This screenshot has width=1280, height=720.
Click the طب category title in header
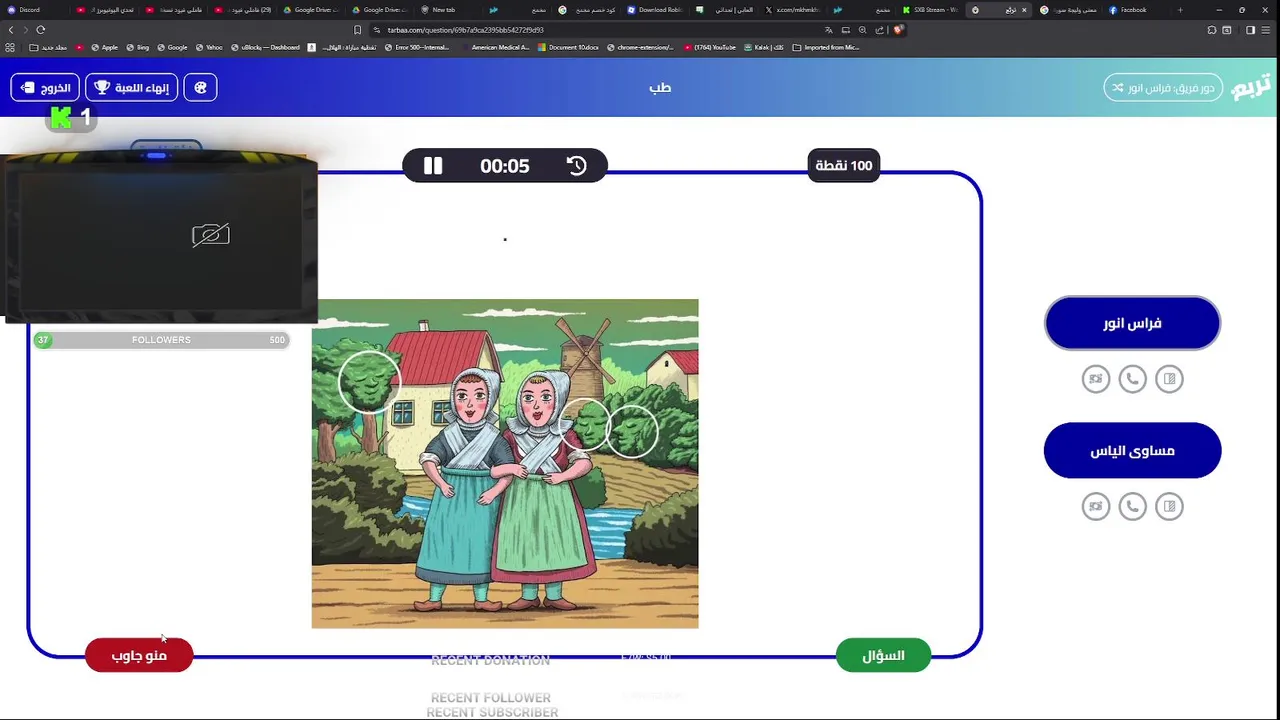659,87
